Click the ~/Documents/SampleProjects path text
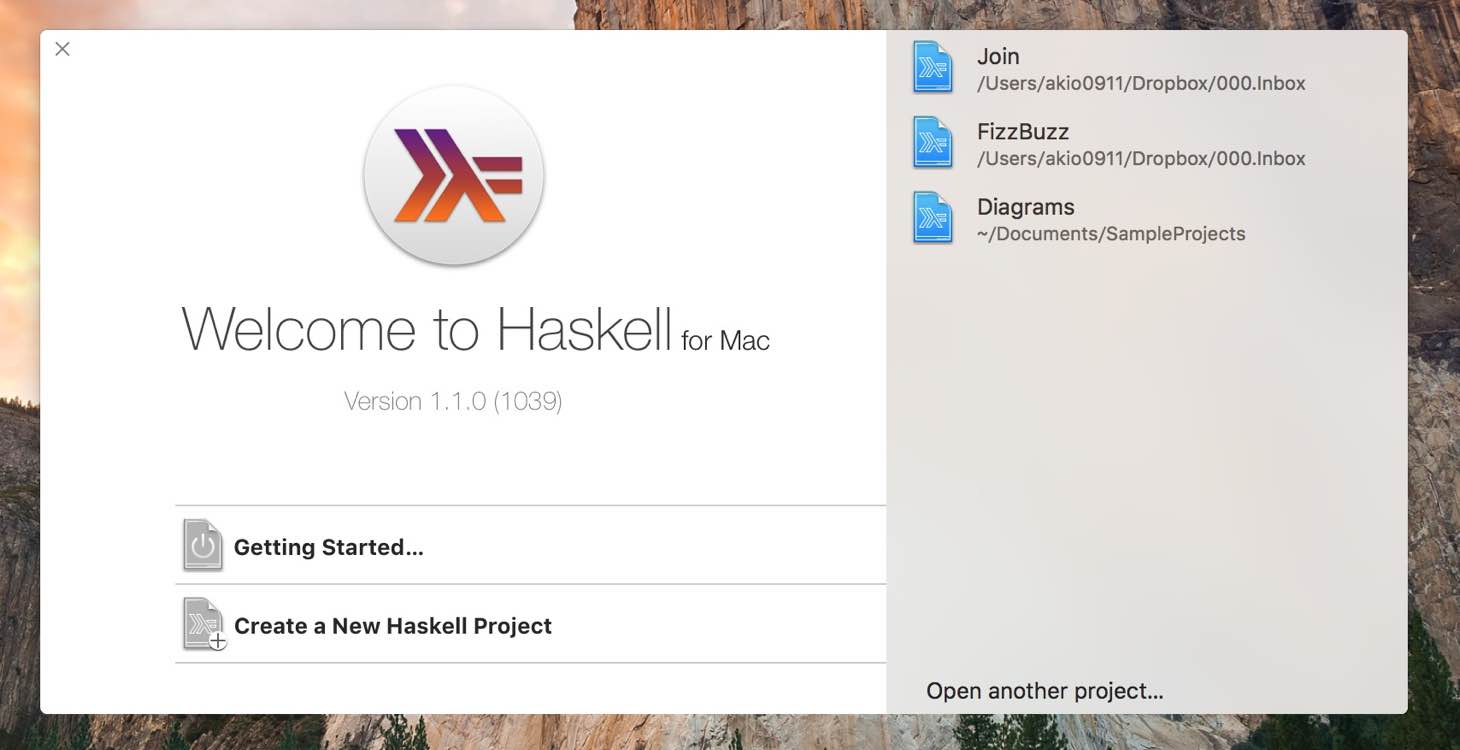 1111,234
